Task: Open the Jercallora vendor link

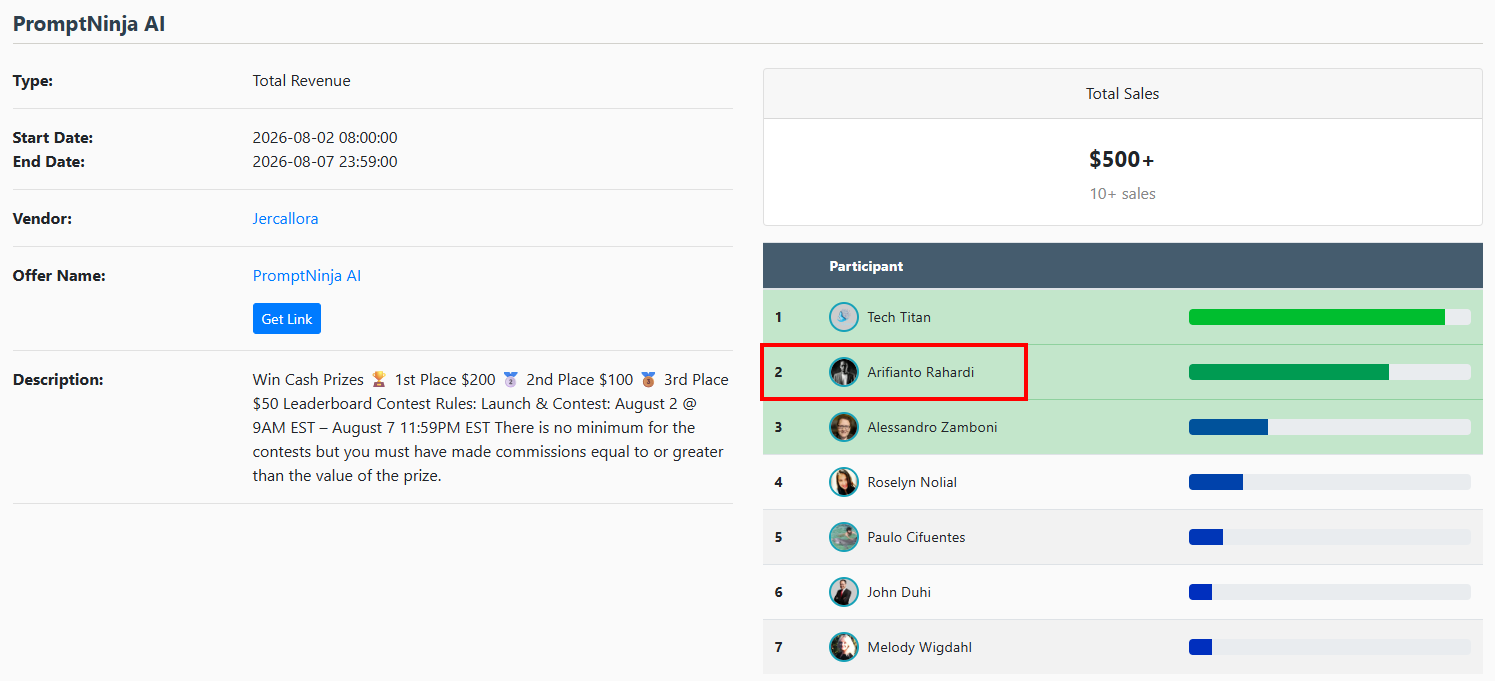Action: (285, 218)
